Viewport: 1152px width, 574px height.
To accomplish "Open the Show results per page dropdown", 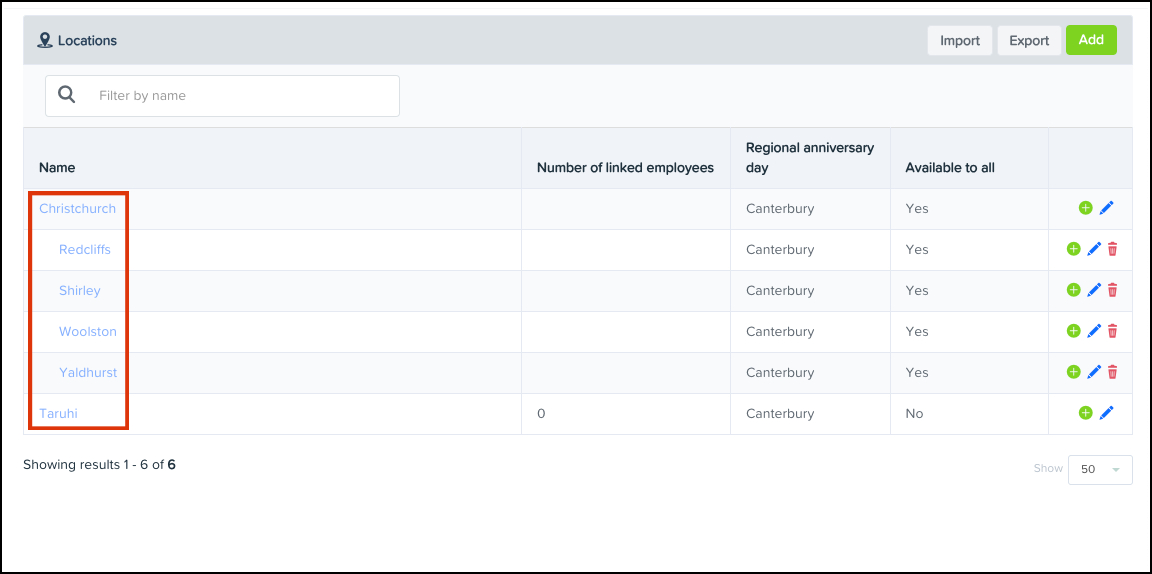I will click(x=1100, y=469).
